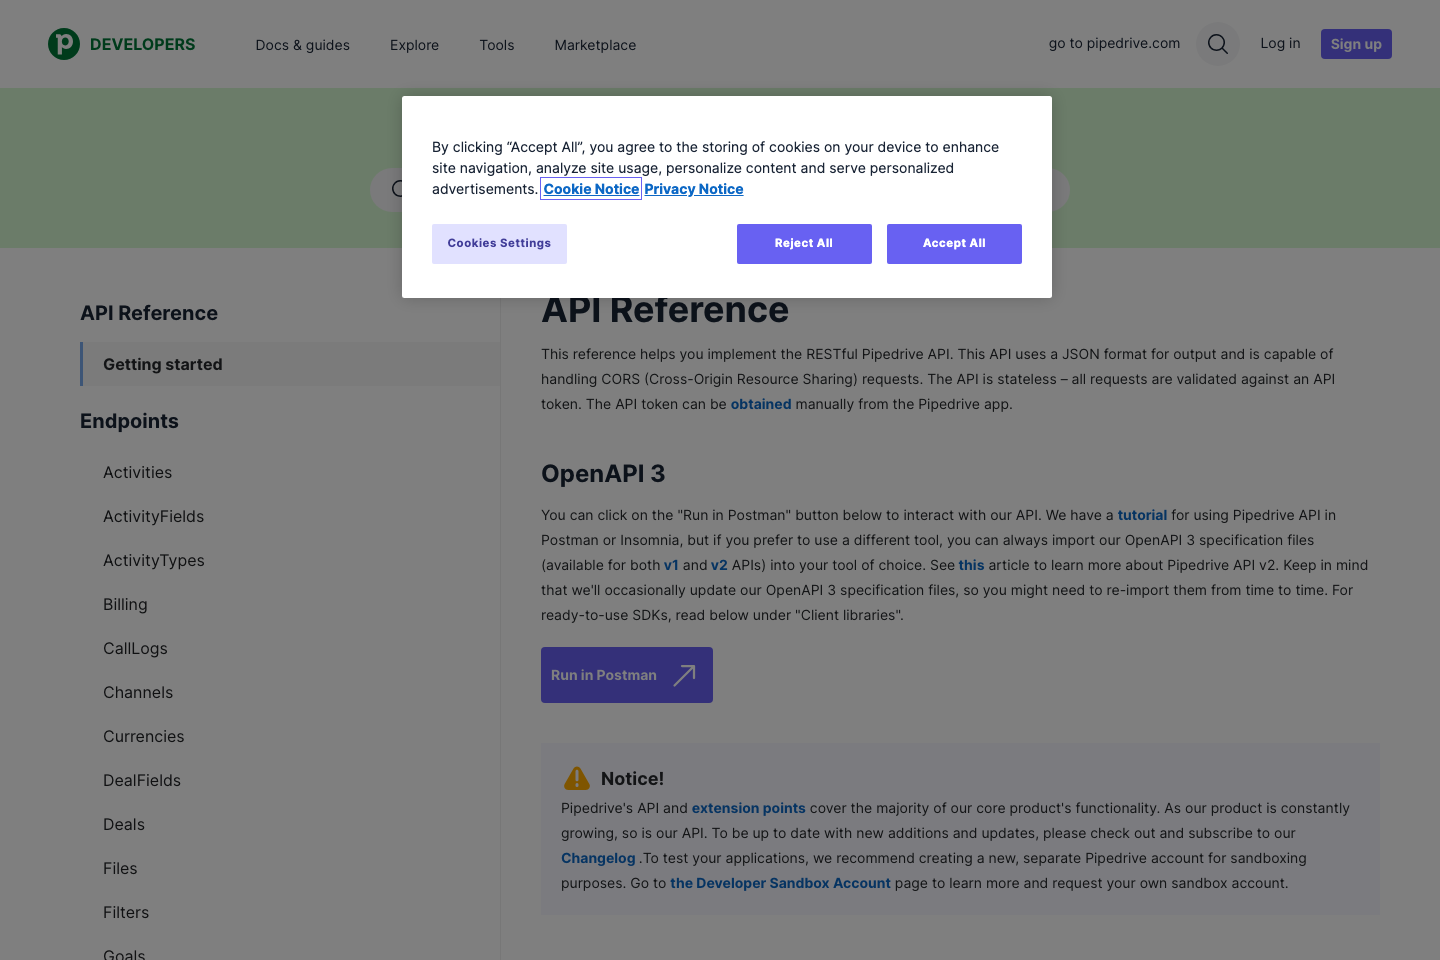Open the Marketplace menu
This screenshot has width=1440, height=960.
[594, 45]
